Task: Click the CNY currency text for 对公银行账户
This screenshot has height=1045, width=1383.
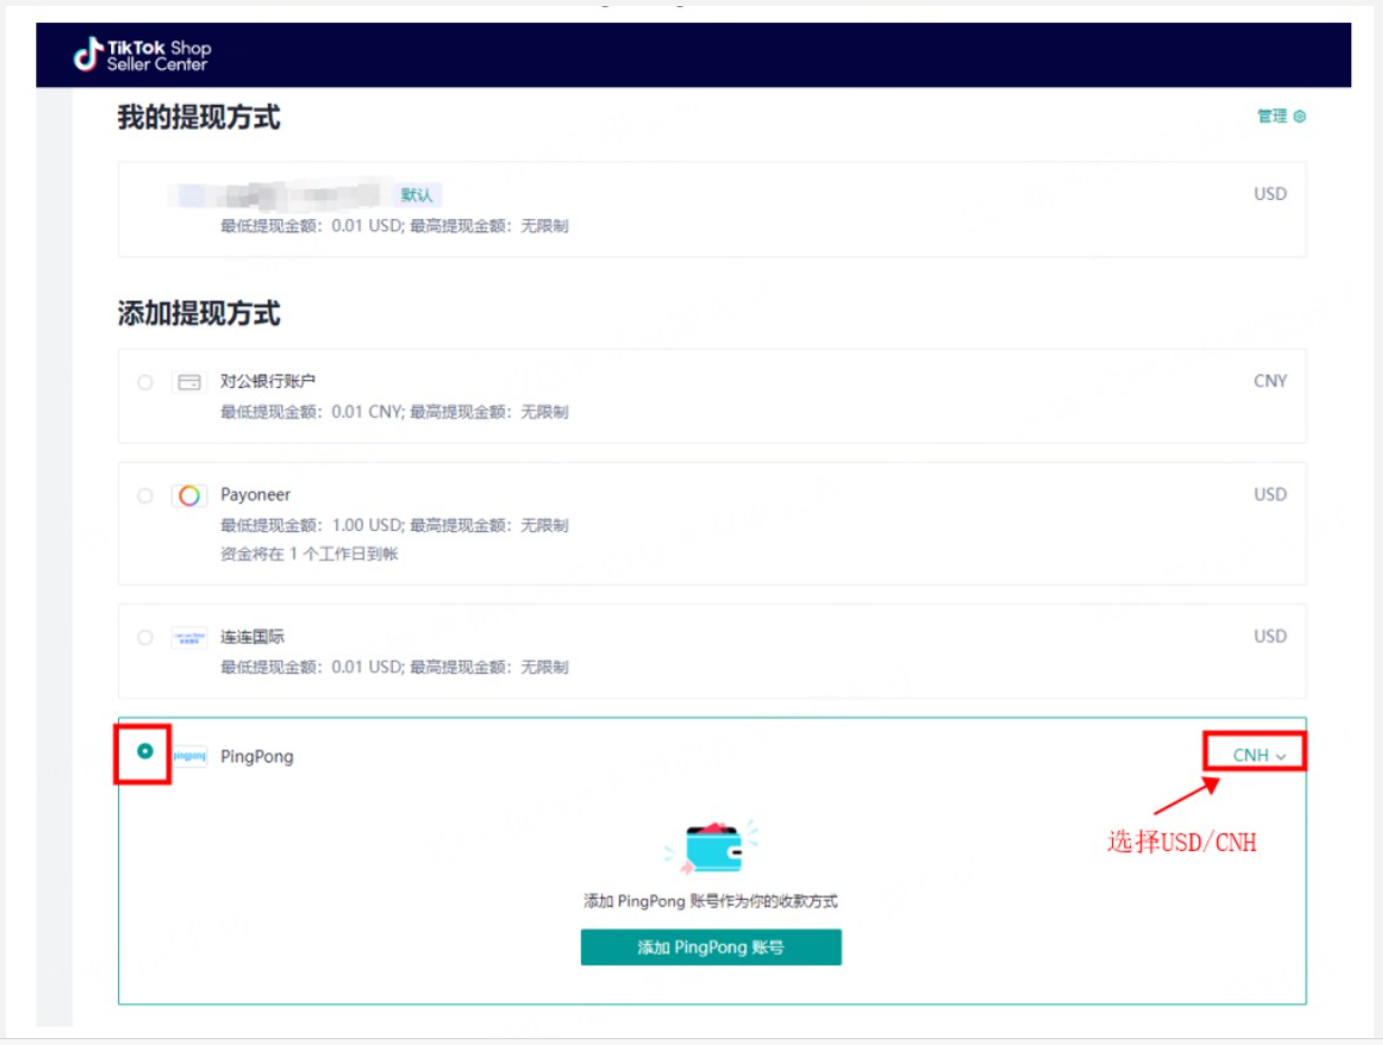Action: click(x=1270, y=381)
